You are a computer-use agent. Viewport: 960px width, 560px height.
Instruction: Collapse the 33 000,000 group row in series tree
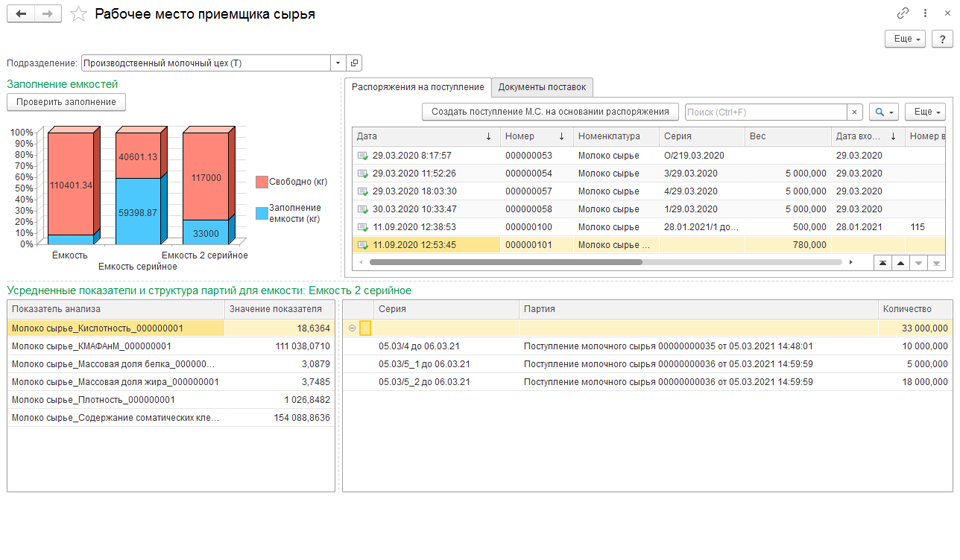click(x=352, y=328)
